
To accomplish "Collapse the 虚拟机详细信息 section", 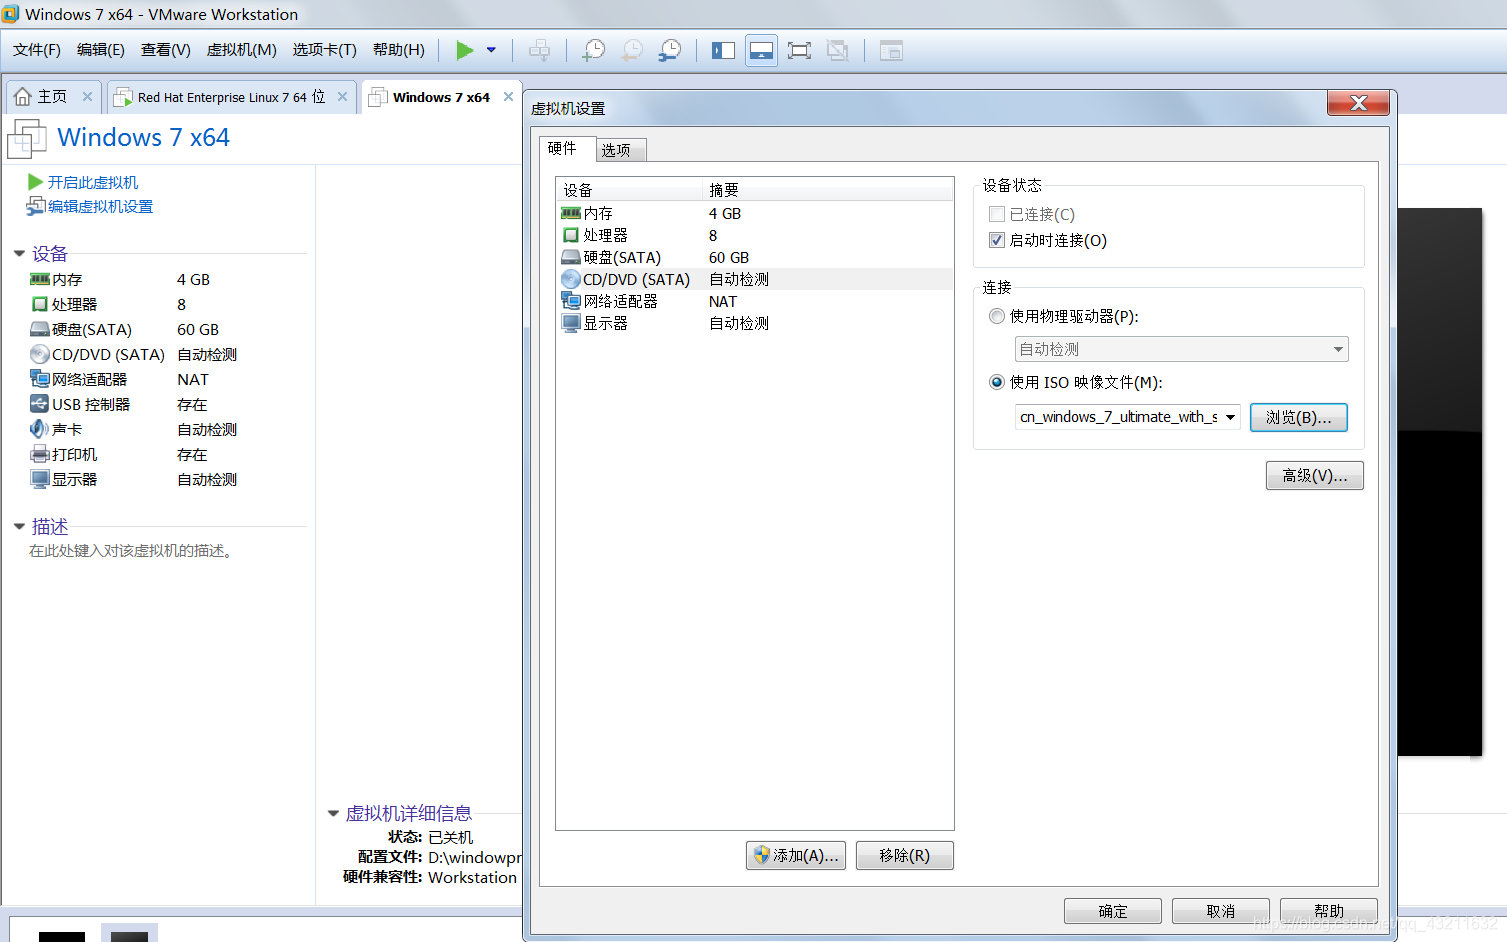I will [x=333, y=814].
